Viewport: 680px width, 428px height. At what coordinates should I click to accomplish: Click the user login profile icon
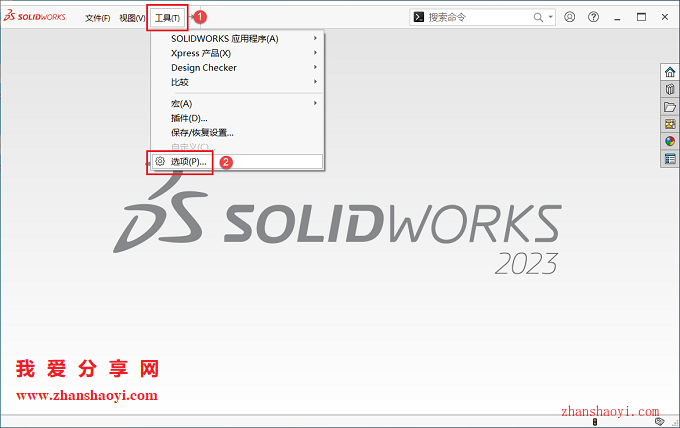point(569,17)
